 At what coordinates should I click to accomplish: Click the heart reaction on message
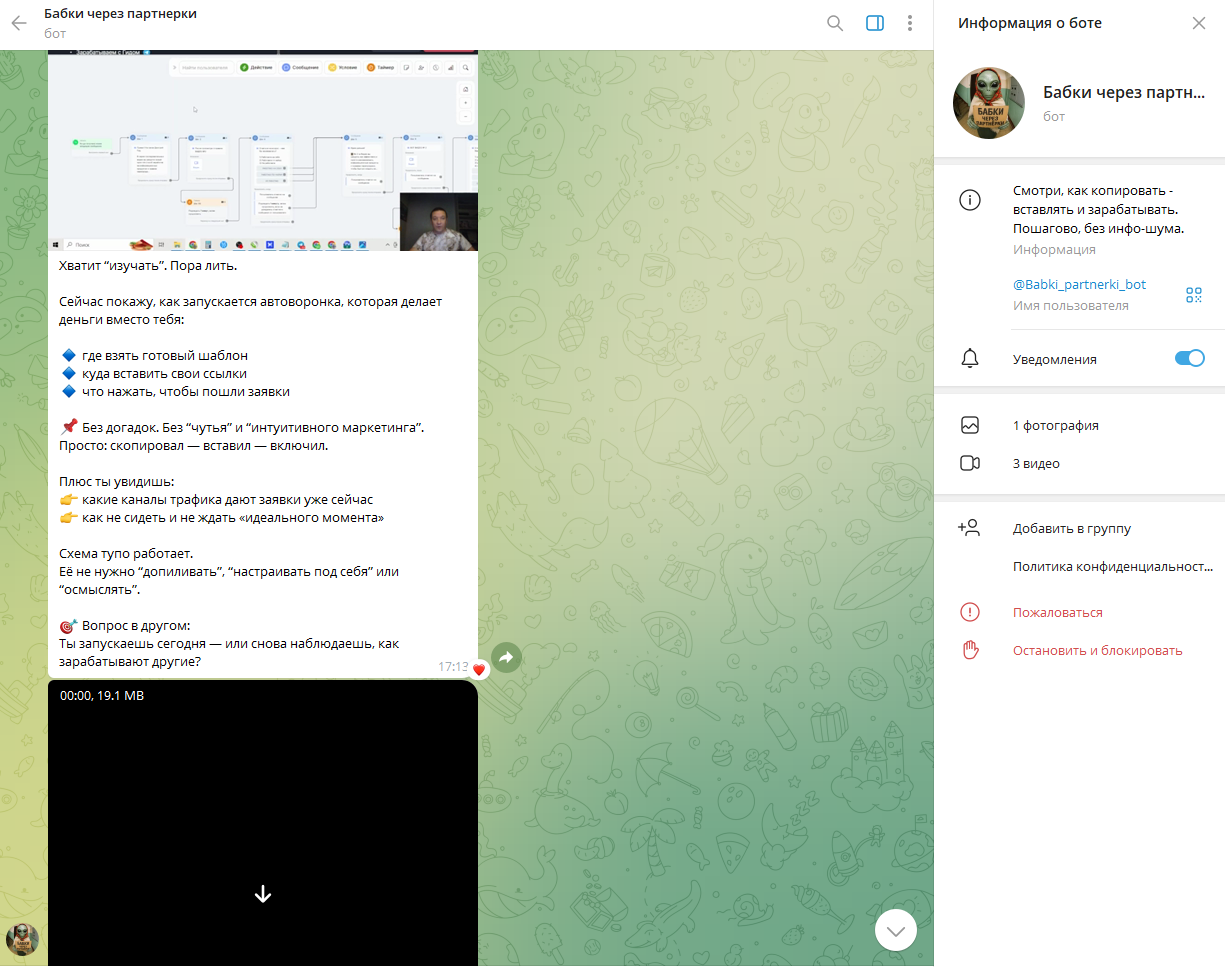479,669
